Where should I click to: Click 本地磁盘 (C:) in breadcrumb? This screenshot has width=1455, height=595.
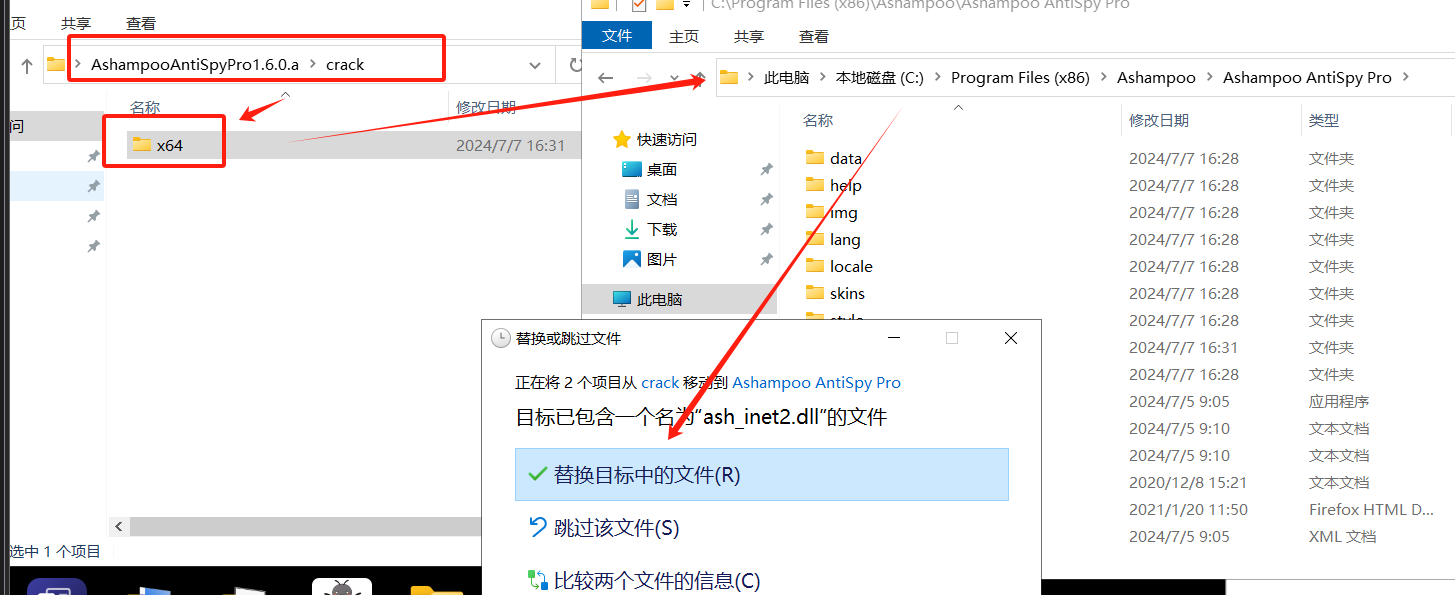(879, 78)
